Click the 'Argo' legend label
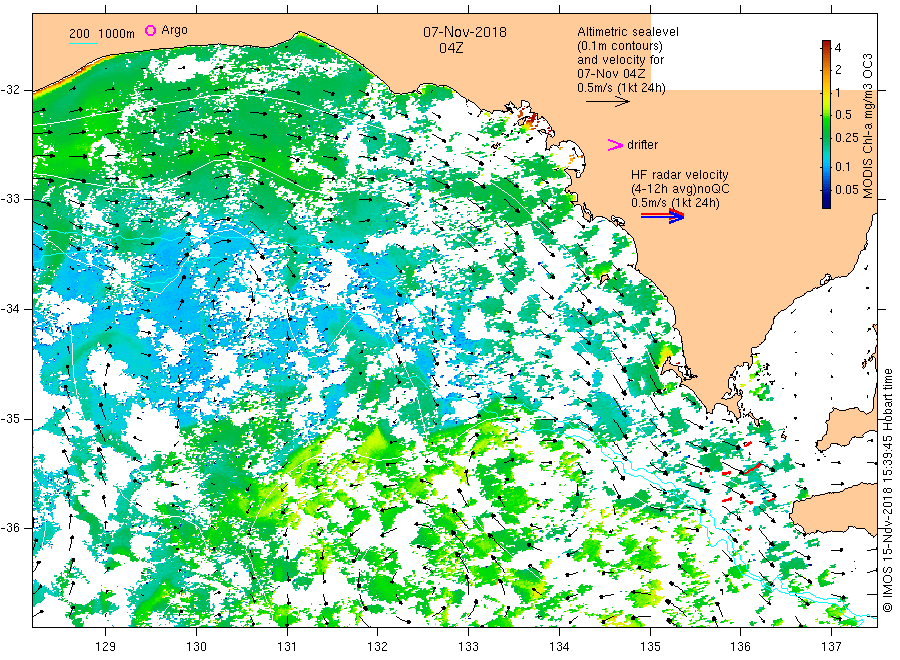The image size is (900, 660). pyautogui.click(x=174, y=30)
